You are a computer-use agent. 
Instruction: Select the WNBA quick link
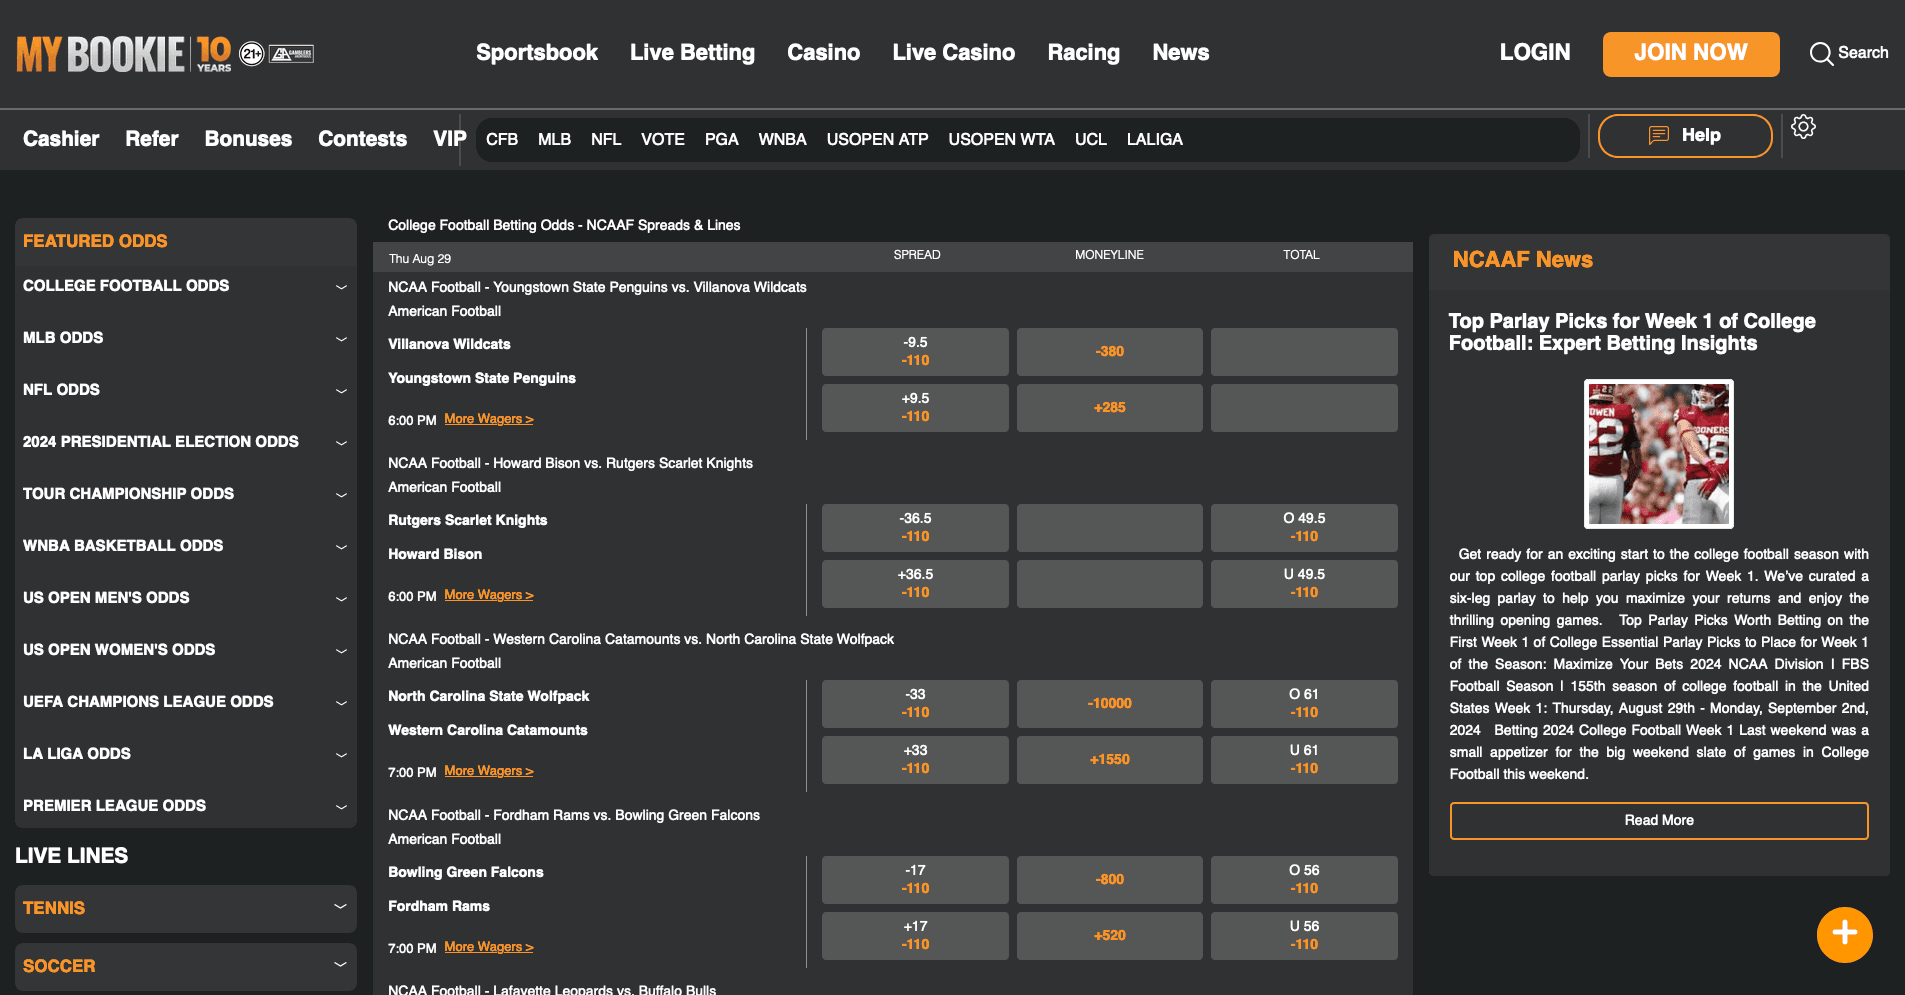point(782,140)
